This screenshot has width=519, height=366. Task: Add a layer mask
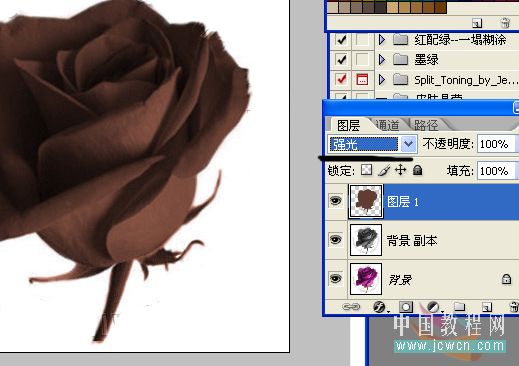pos(406,306)
